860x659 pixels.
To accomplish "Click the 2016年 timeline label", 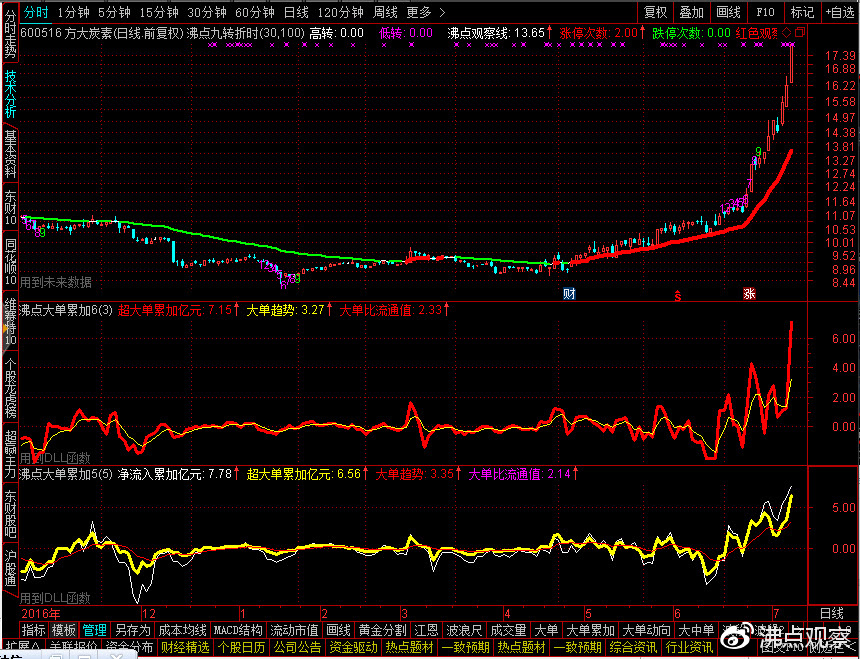I will [x=42, y=612].
